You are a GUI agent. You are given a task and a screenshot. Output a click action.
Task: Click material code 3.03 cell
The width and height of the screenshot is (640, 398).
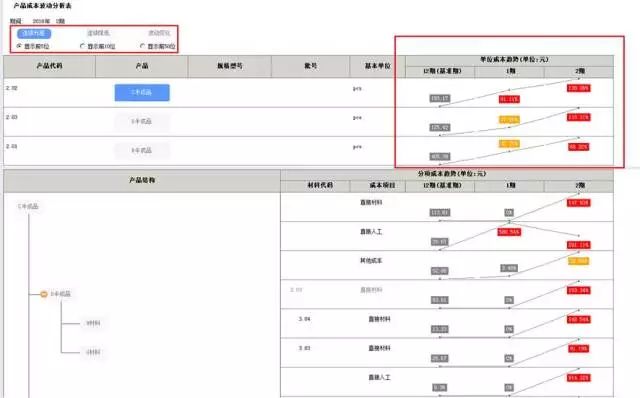click(x=304, y=348)
